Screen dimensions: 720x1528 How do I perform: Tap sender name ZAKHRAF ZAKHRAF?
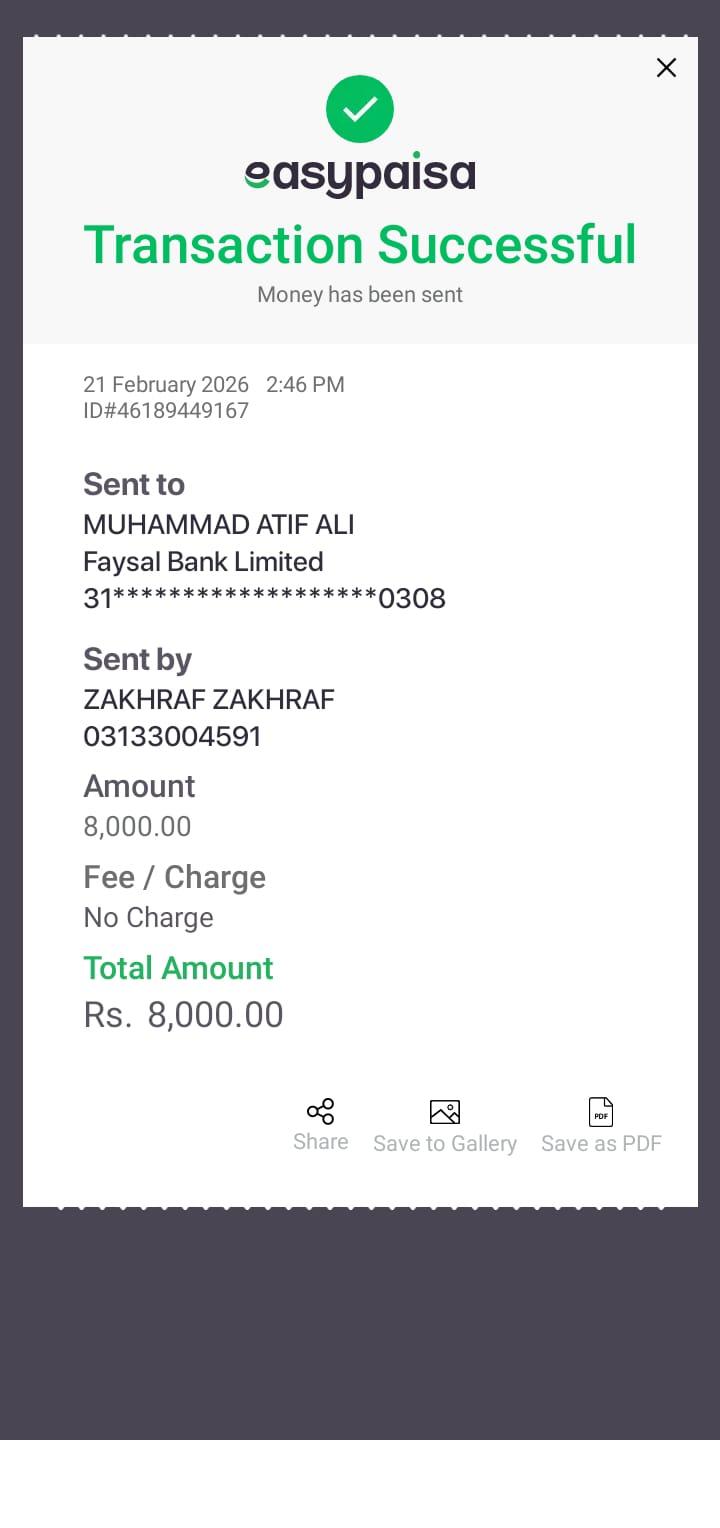coord(209,700)
